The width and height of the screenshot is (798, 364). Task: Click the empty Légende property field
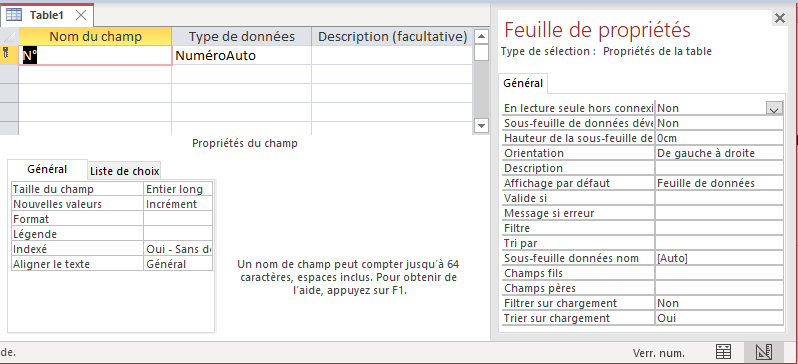point(178,234)
